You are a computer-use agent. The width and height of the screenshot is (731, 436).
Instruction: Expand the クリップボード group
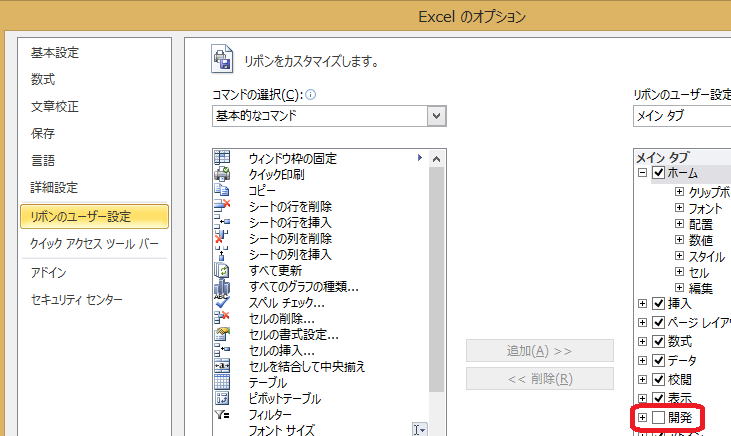click(679, 192)
